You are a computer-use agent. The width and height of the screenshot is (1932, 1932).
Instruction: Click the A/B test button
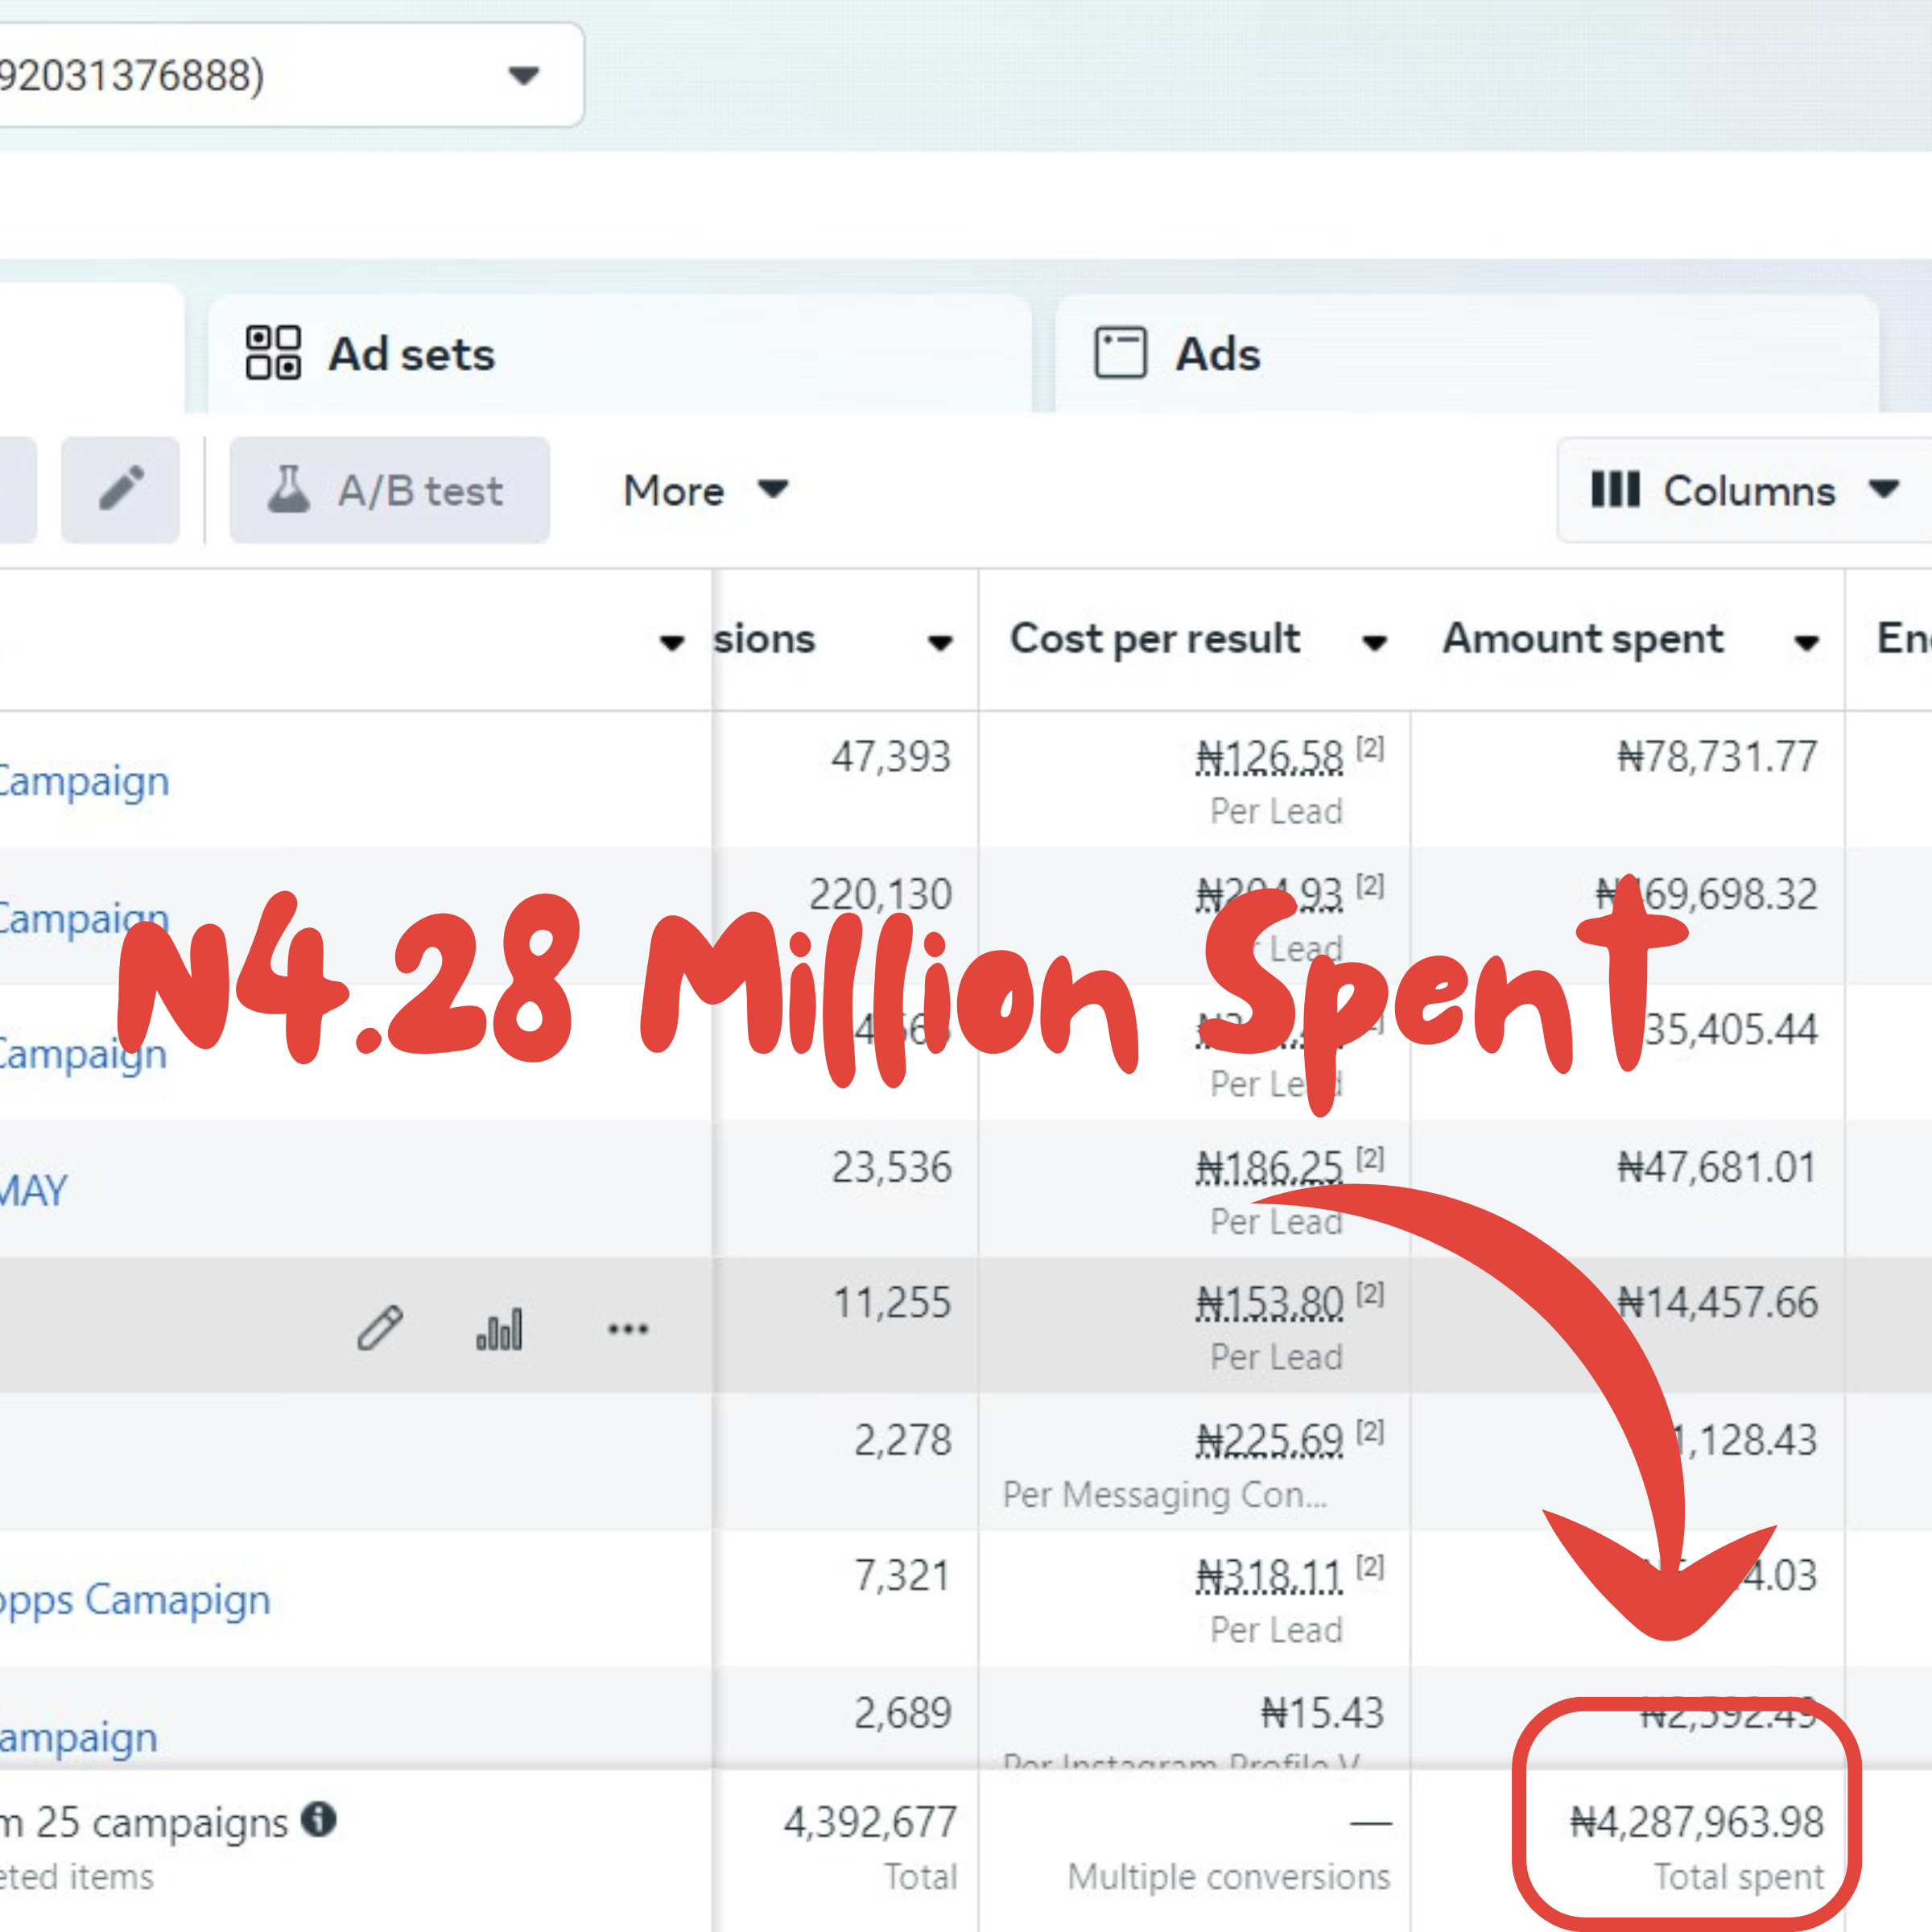[389, 490]
